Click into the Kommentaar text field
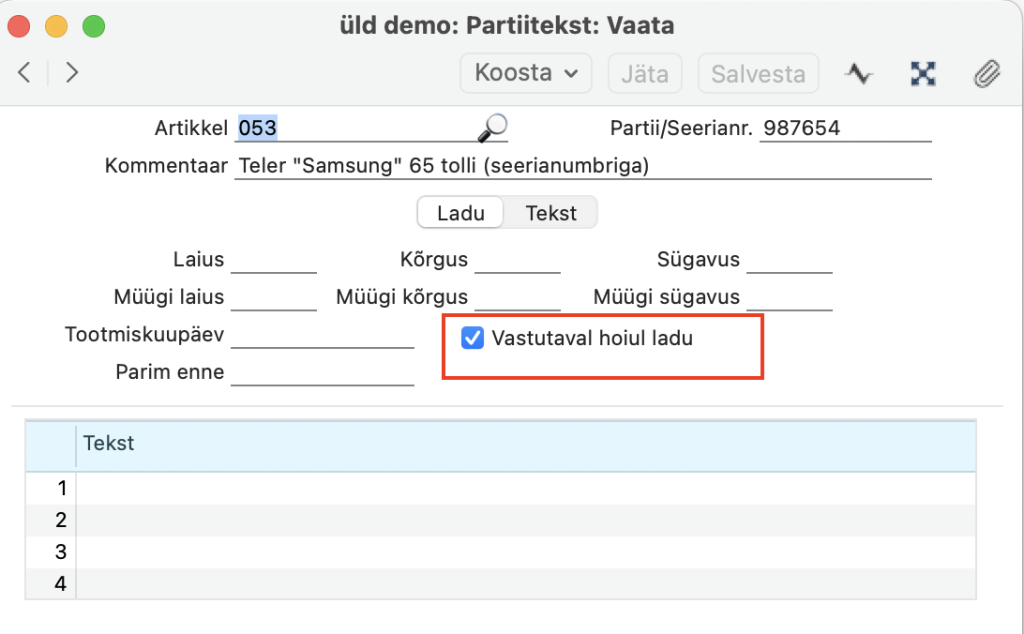Viewport: 1024px width, 634px height. (582, 166)
